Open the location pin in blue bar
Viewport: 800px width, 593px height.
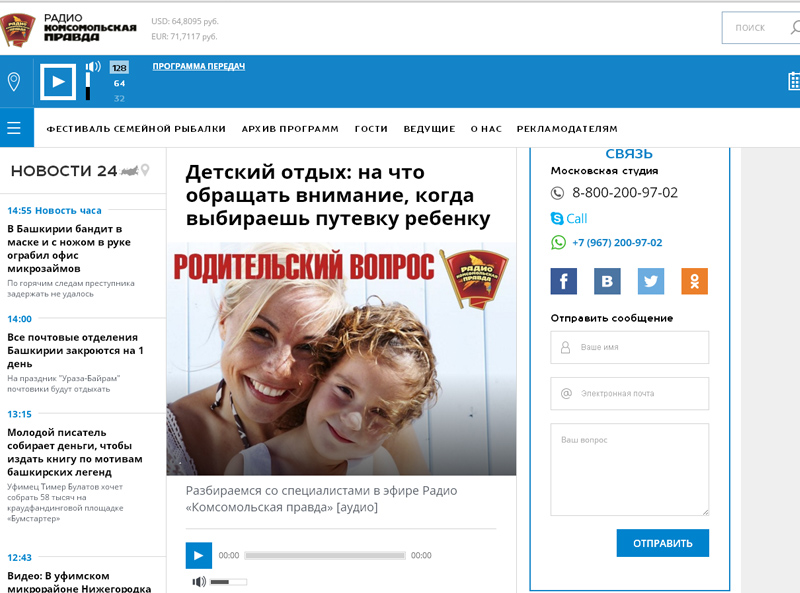pos(14,82)
